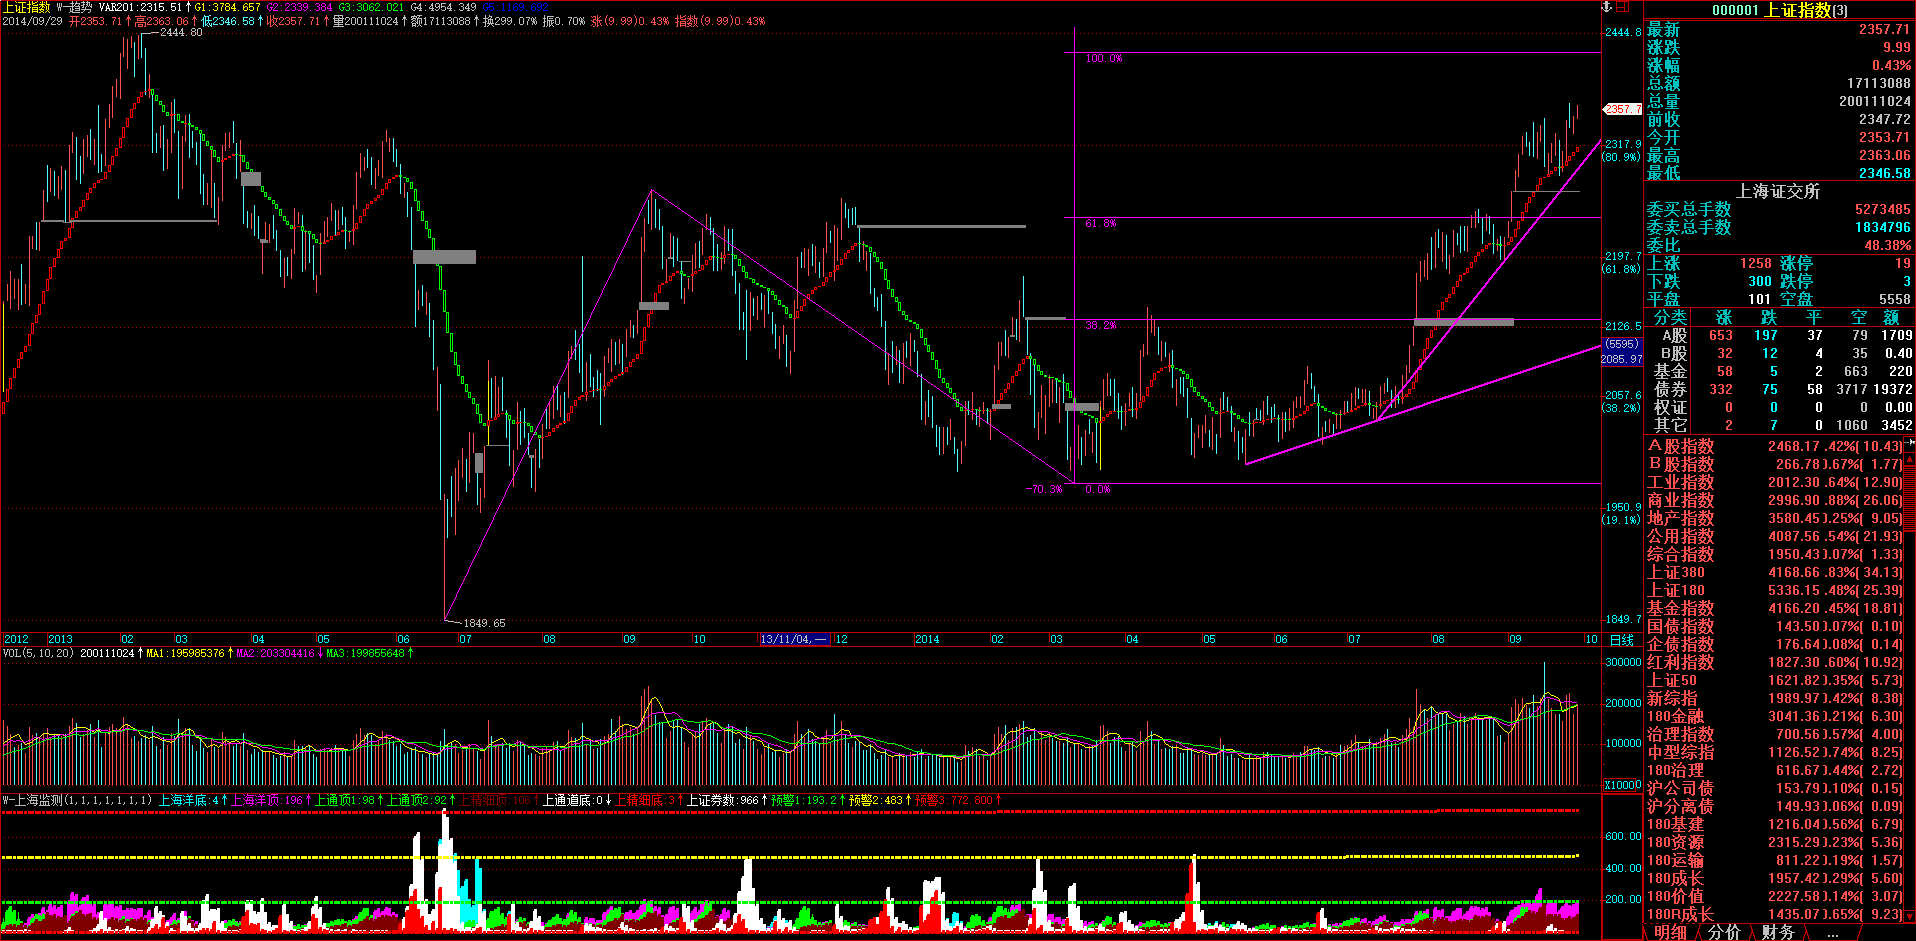Click the 61.8% Fibonacci retracement label
The height and width of the screenshot is (941, 1916).
(1100, 224)
